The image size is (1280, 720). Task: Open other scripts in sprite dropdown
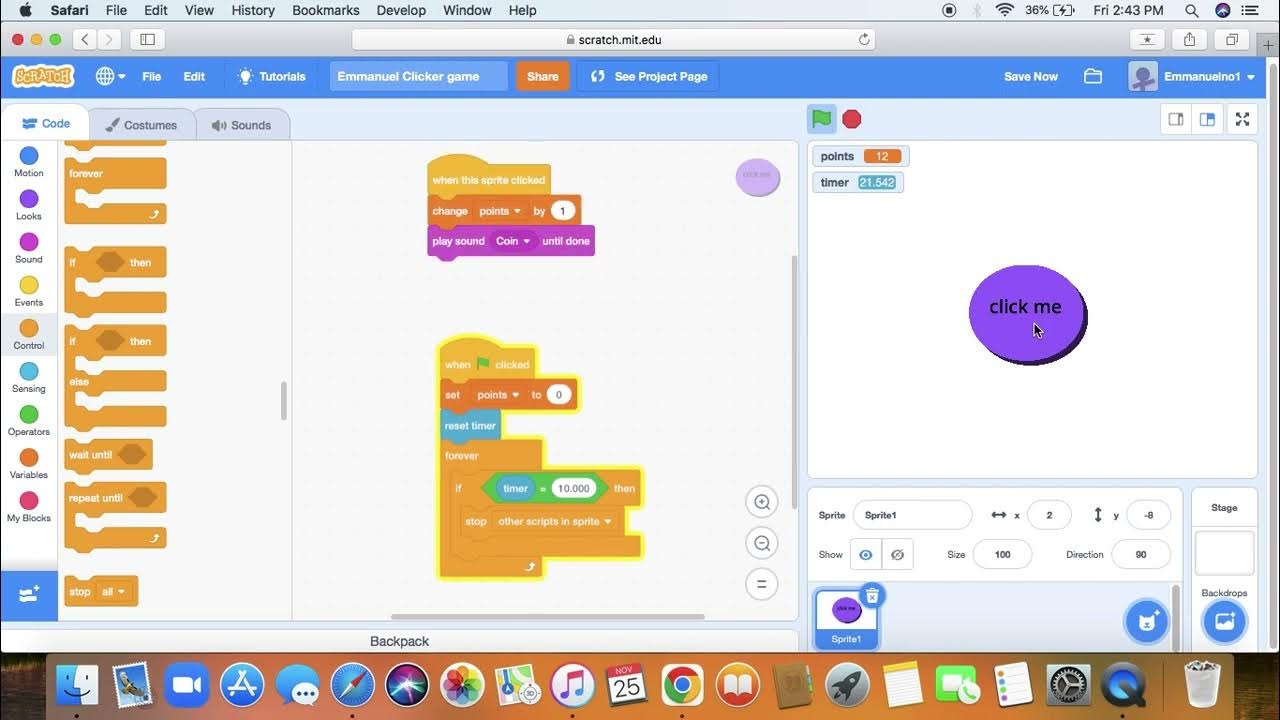pyautogui.click(x=555, y=521)
